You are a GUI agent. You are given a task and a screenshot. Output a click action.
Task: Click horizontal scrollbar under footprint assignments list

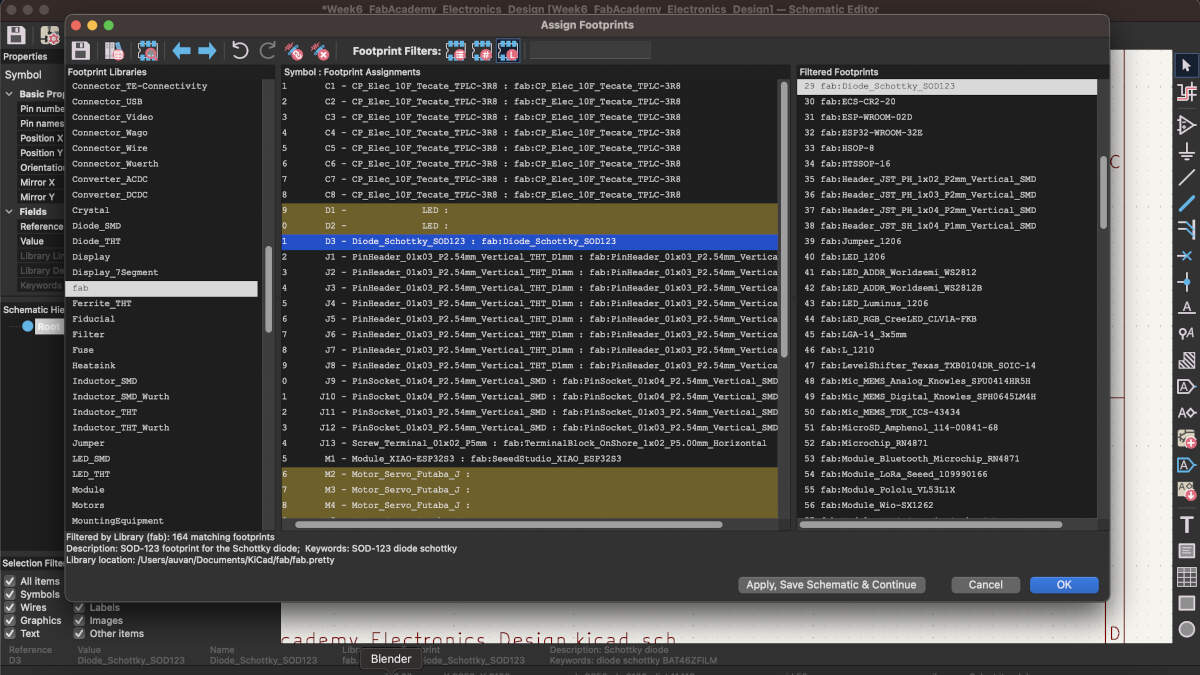pyautogui.click(x=509, y=525)
